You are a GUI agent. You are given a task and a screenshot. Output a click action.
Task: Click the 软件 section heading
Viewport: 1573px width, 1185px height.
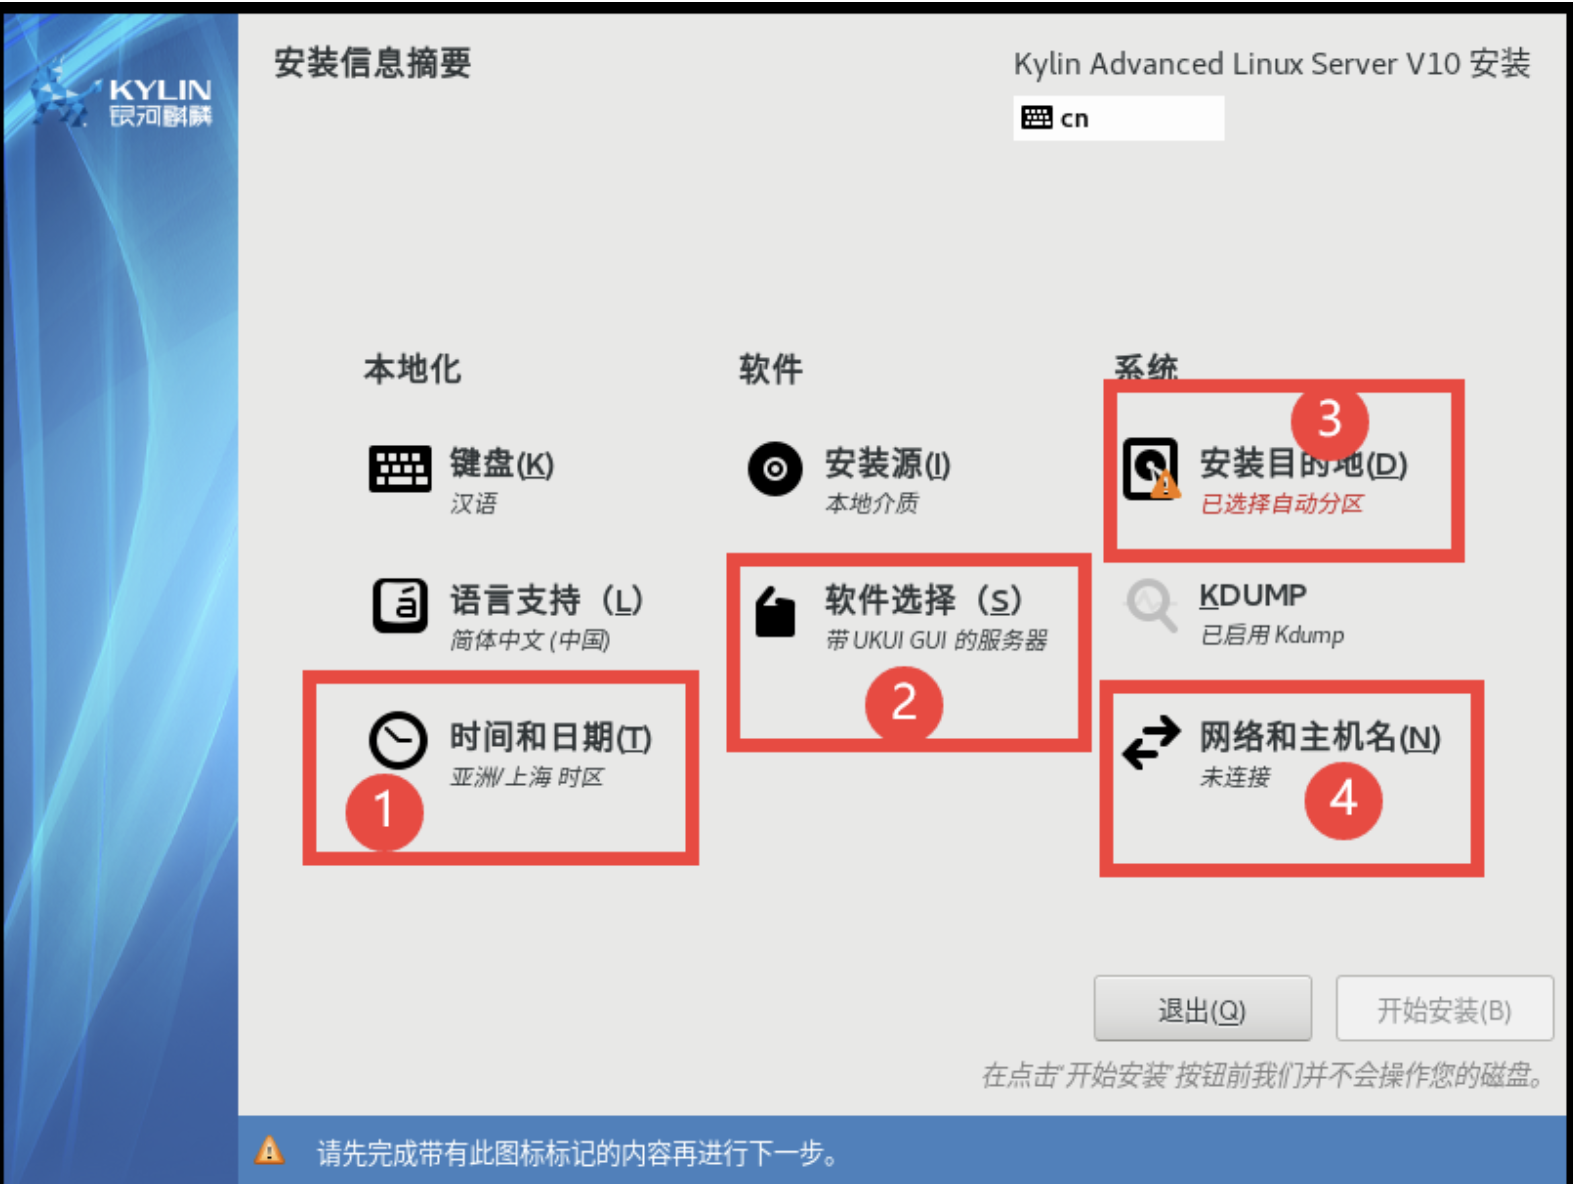tap(770, 369)
